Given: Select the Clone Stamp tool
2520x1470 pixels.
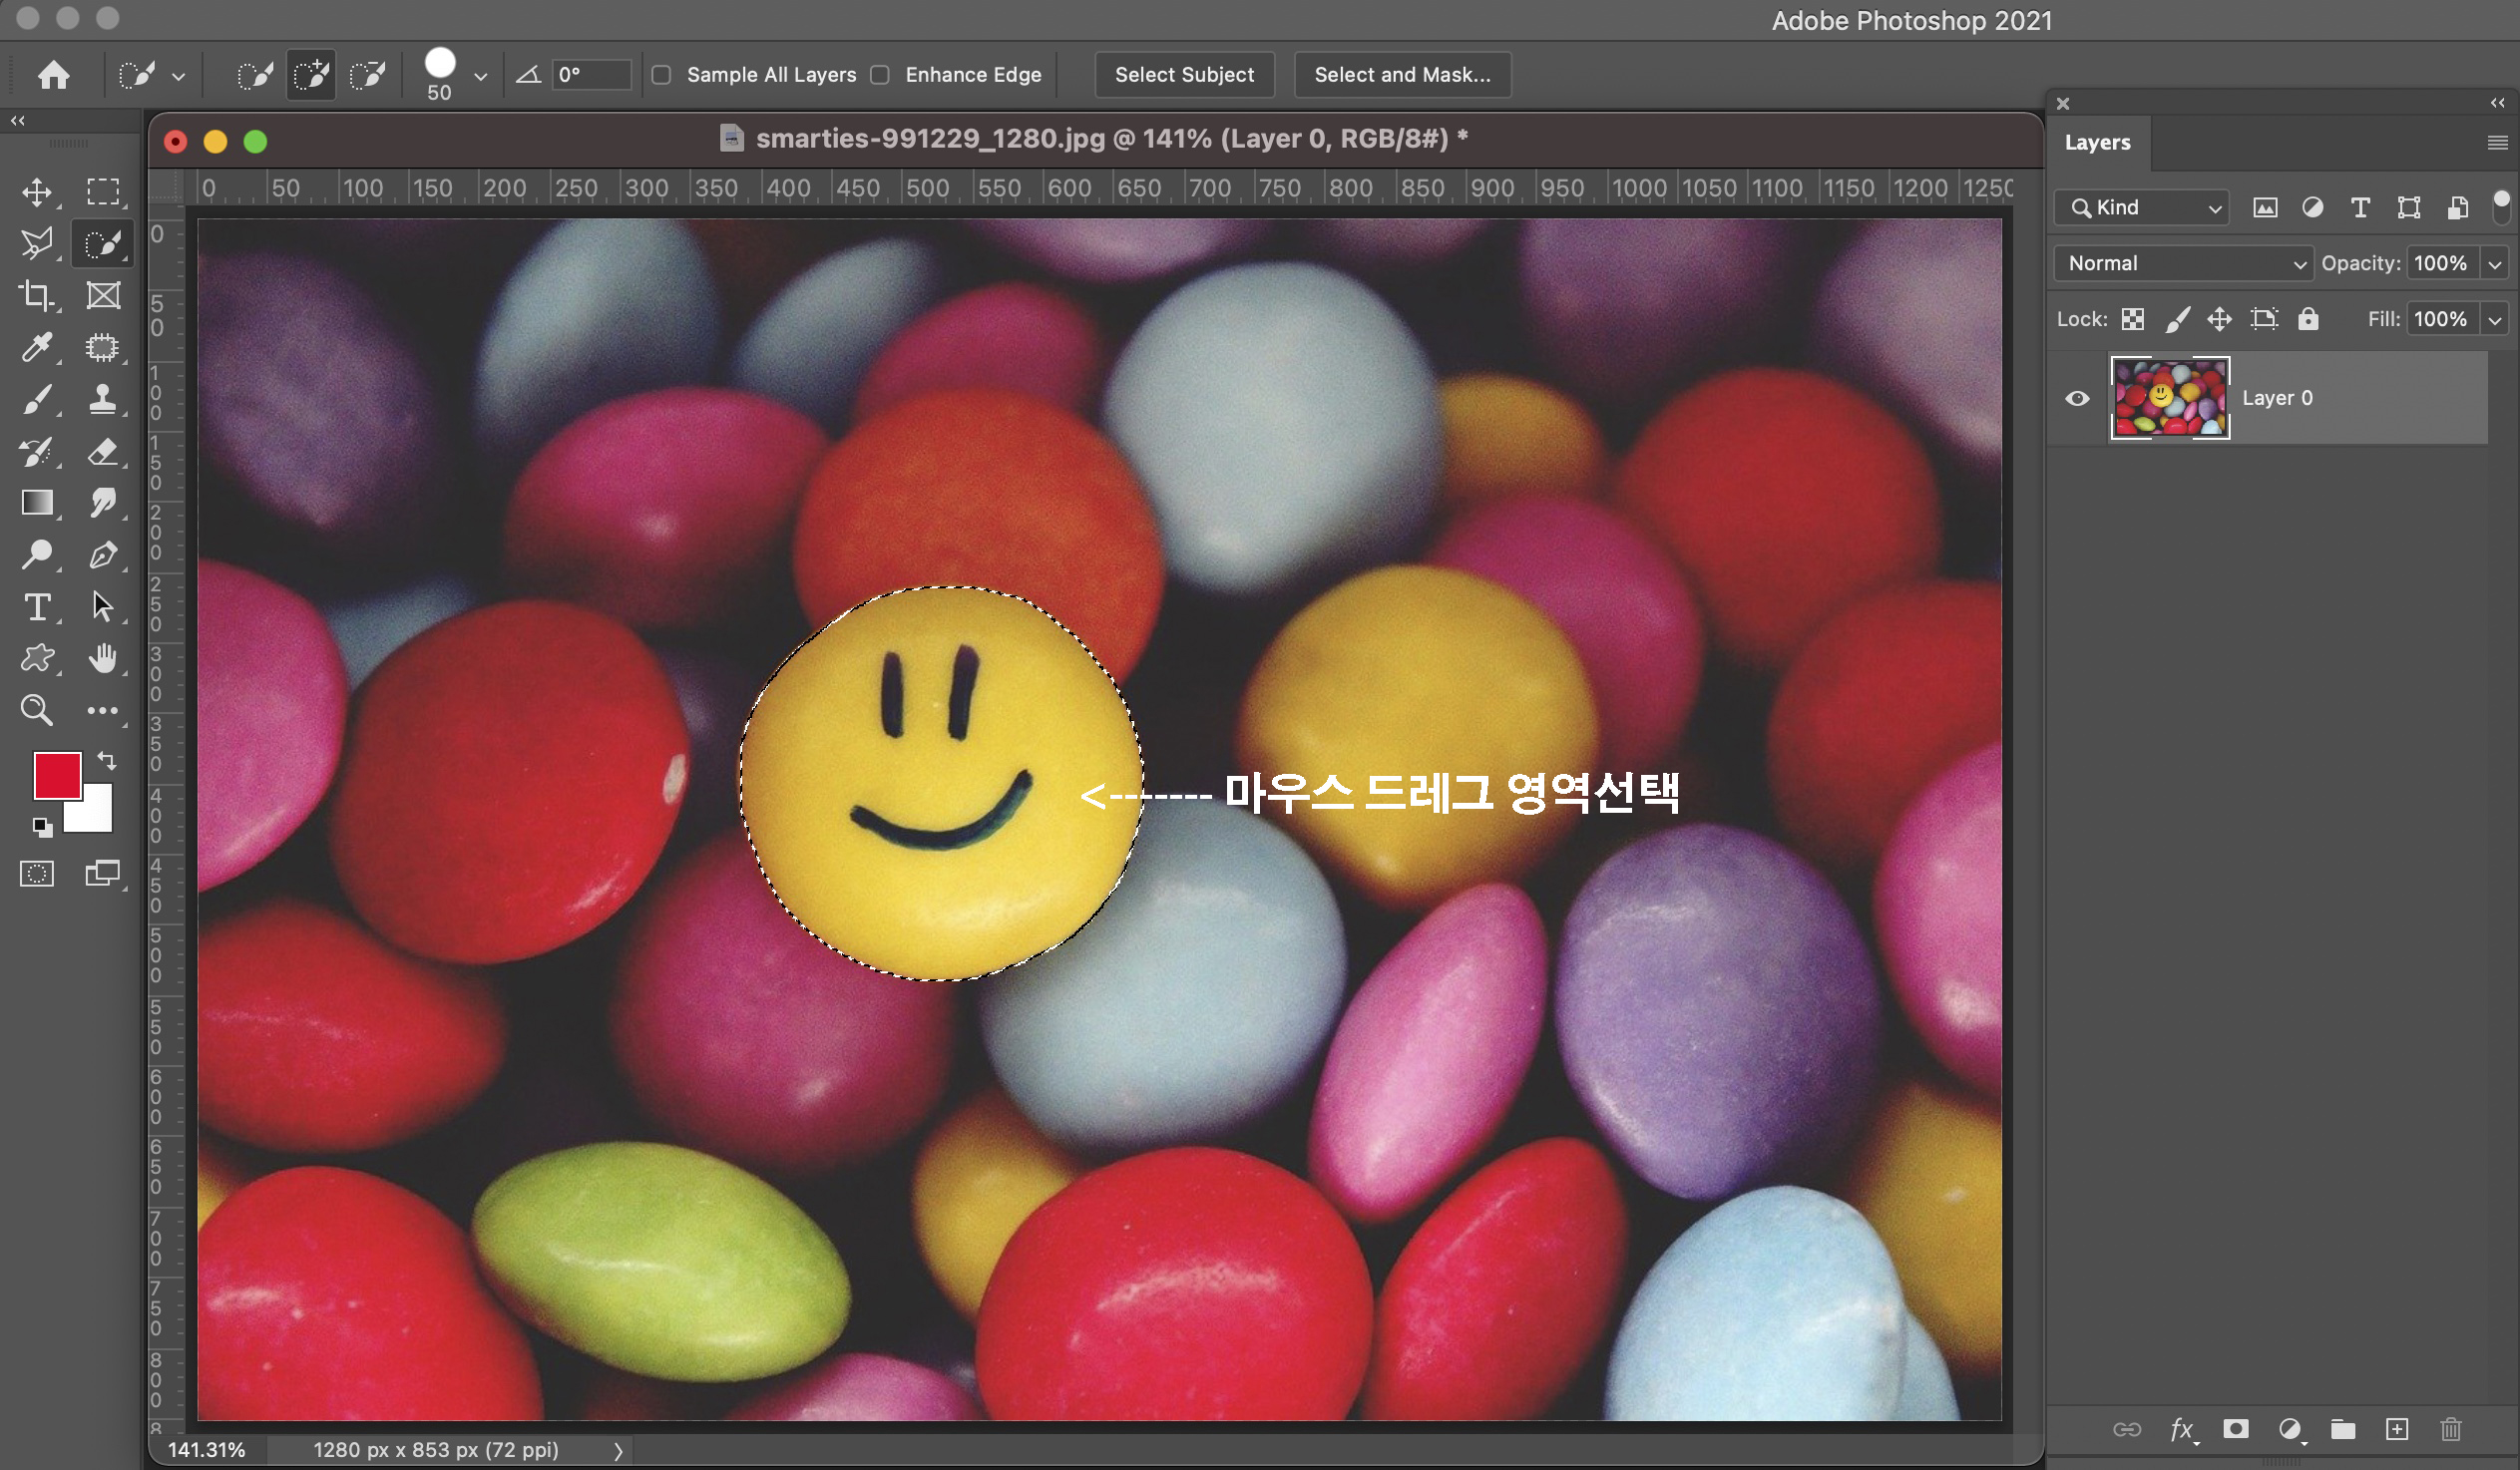Looking at the screenshot, I should [x=102, y=399].
